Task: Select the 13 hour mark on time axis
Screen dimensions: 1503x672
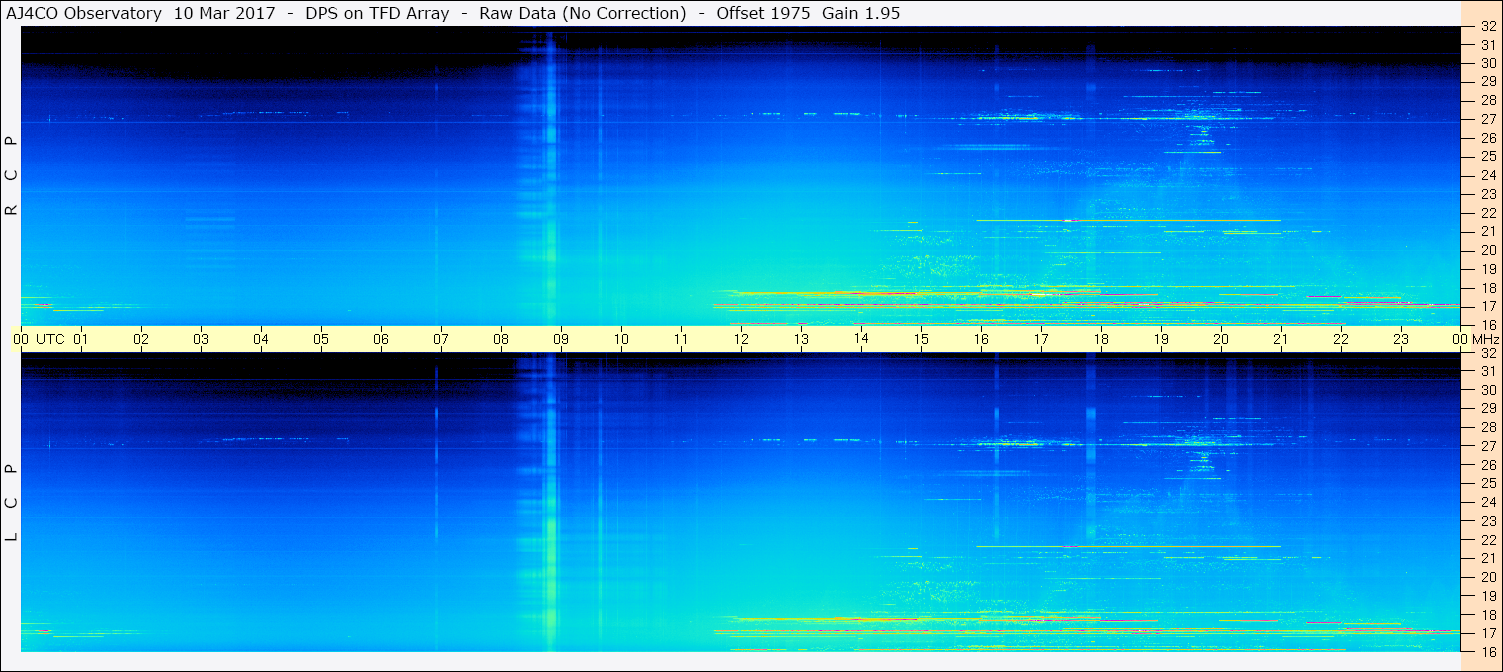Action: coord(801,339)
